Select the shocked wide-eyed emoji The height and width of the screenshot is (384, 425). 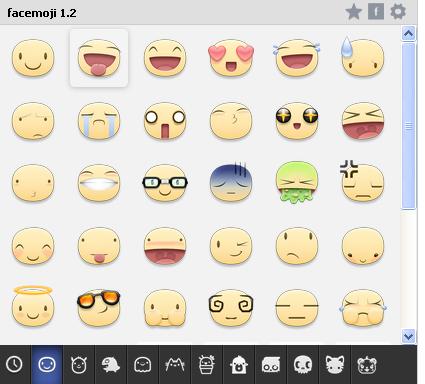tap(165, 121)
